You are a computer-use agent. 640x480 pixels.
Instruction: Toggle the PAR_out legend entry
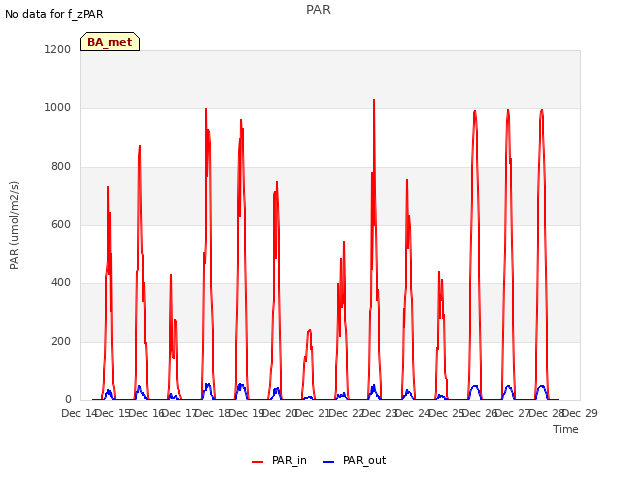coord(354,460)
